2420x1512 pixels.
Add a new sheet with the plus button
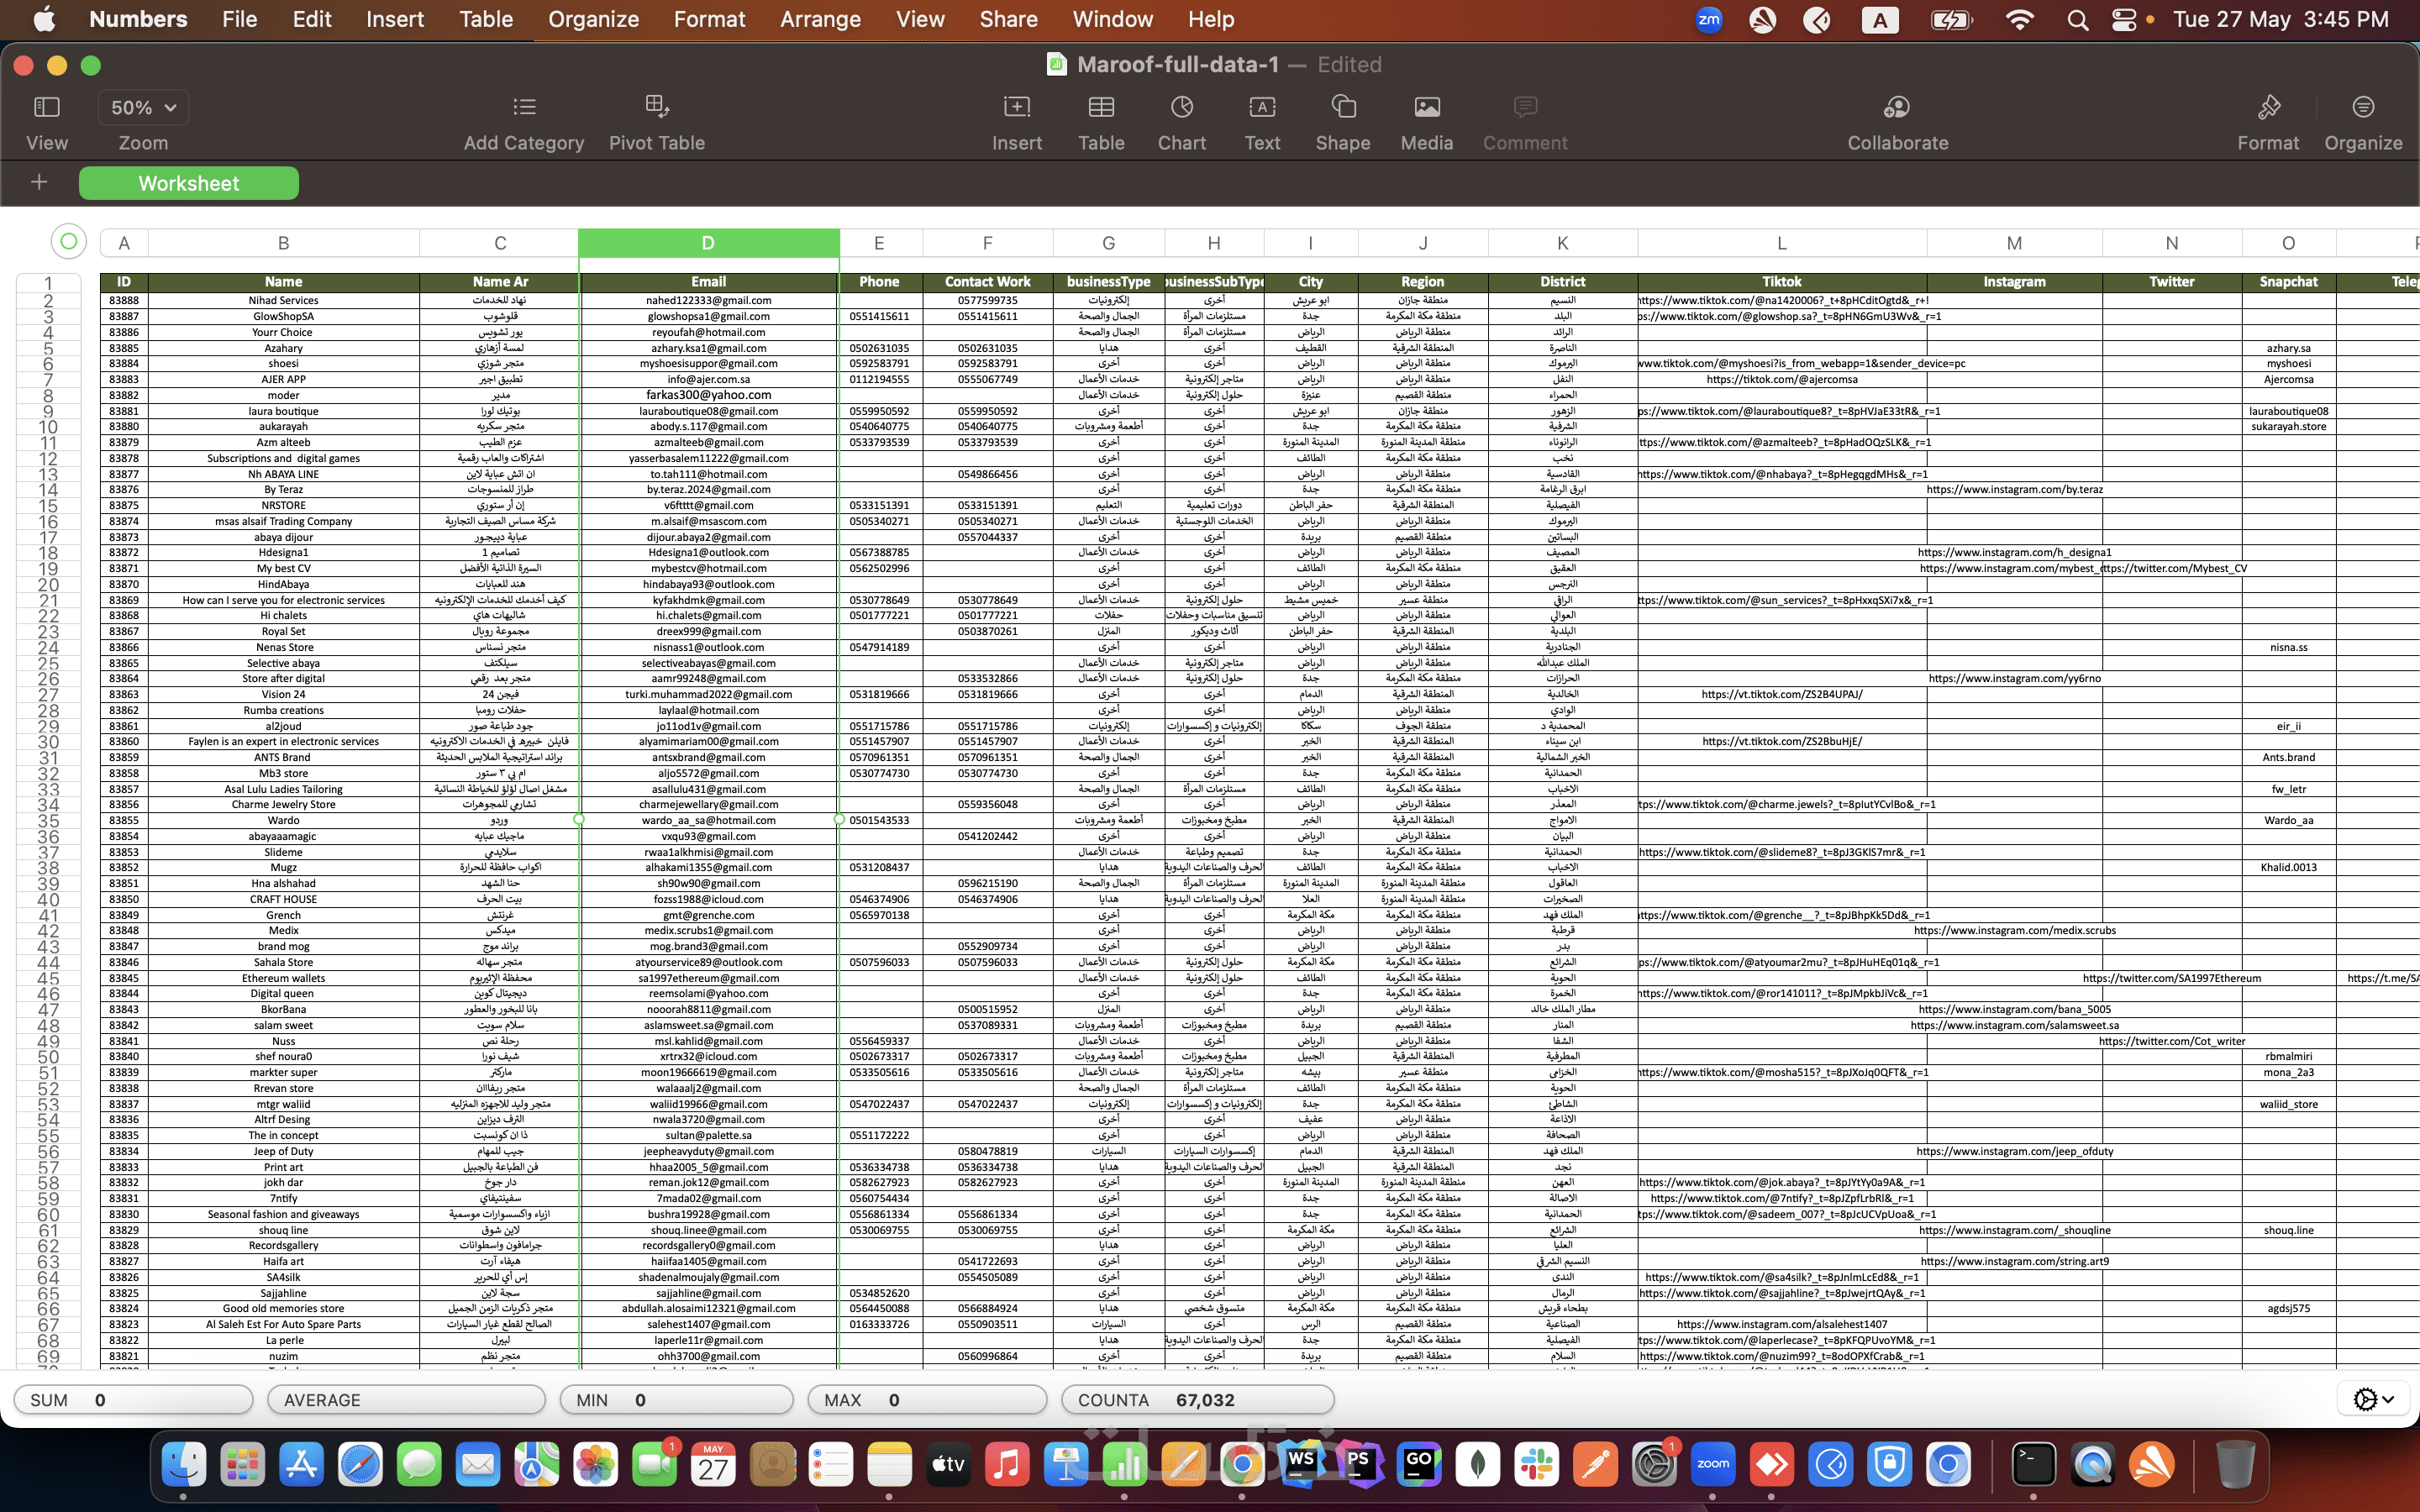pos(39,182)
